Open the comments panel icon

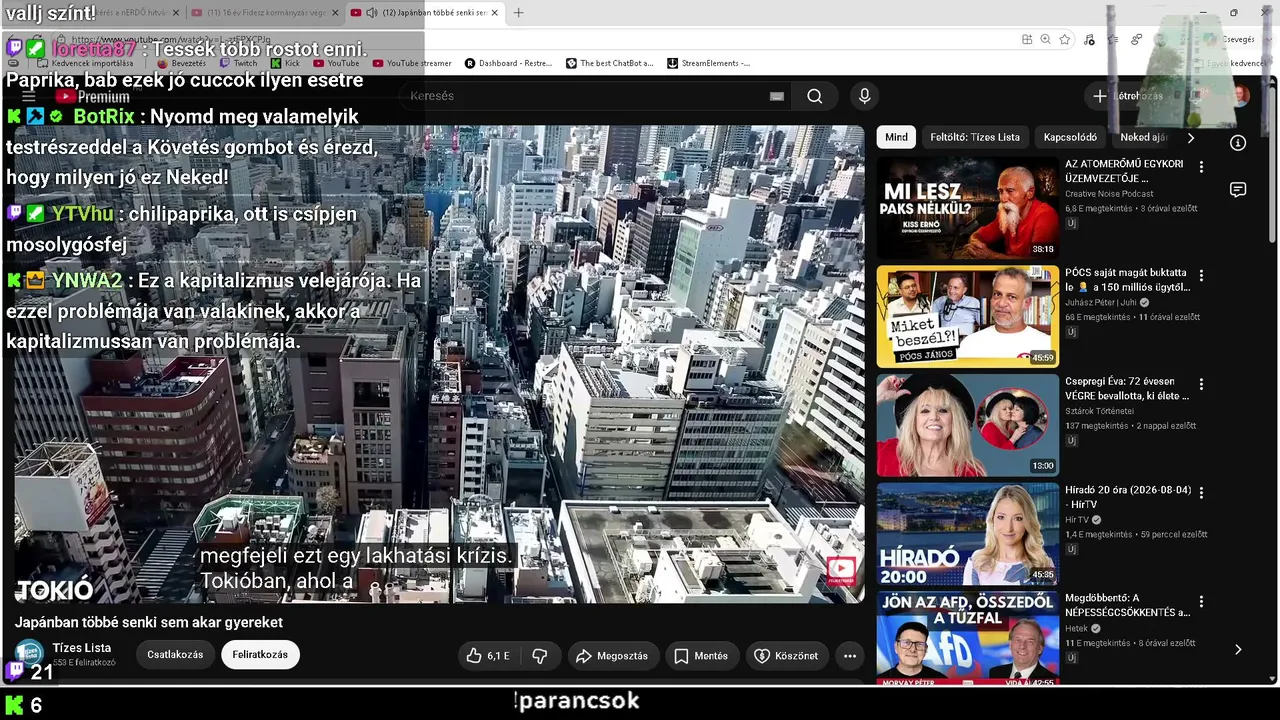1238,190
